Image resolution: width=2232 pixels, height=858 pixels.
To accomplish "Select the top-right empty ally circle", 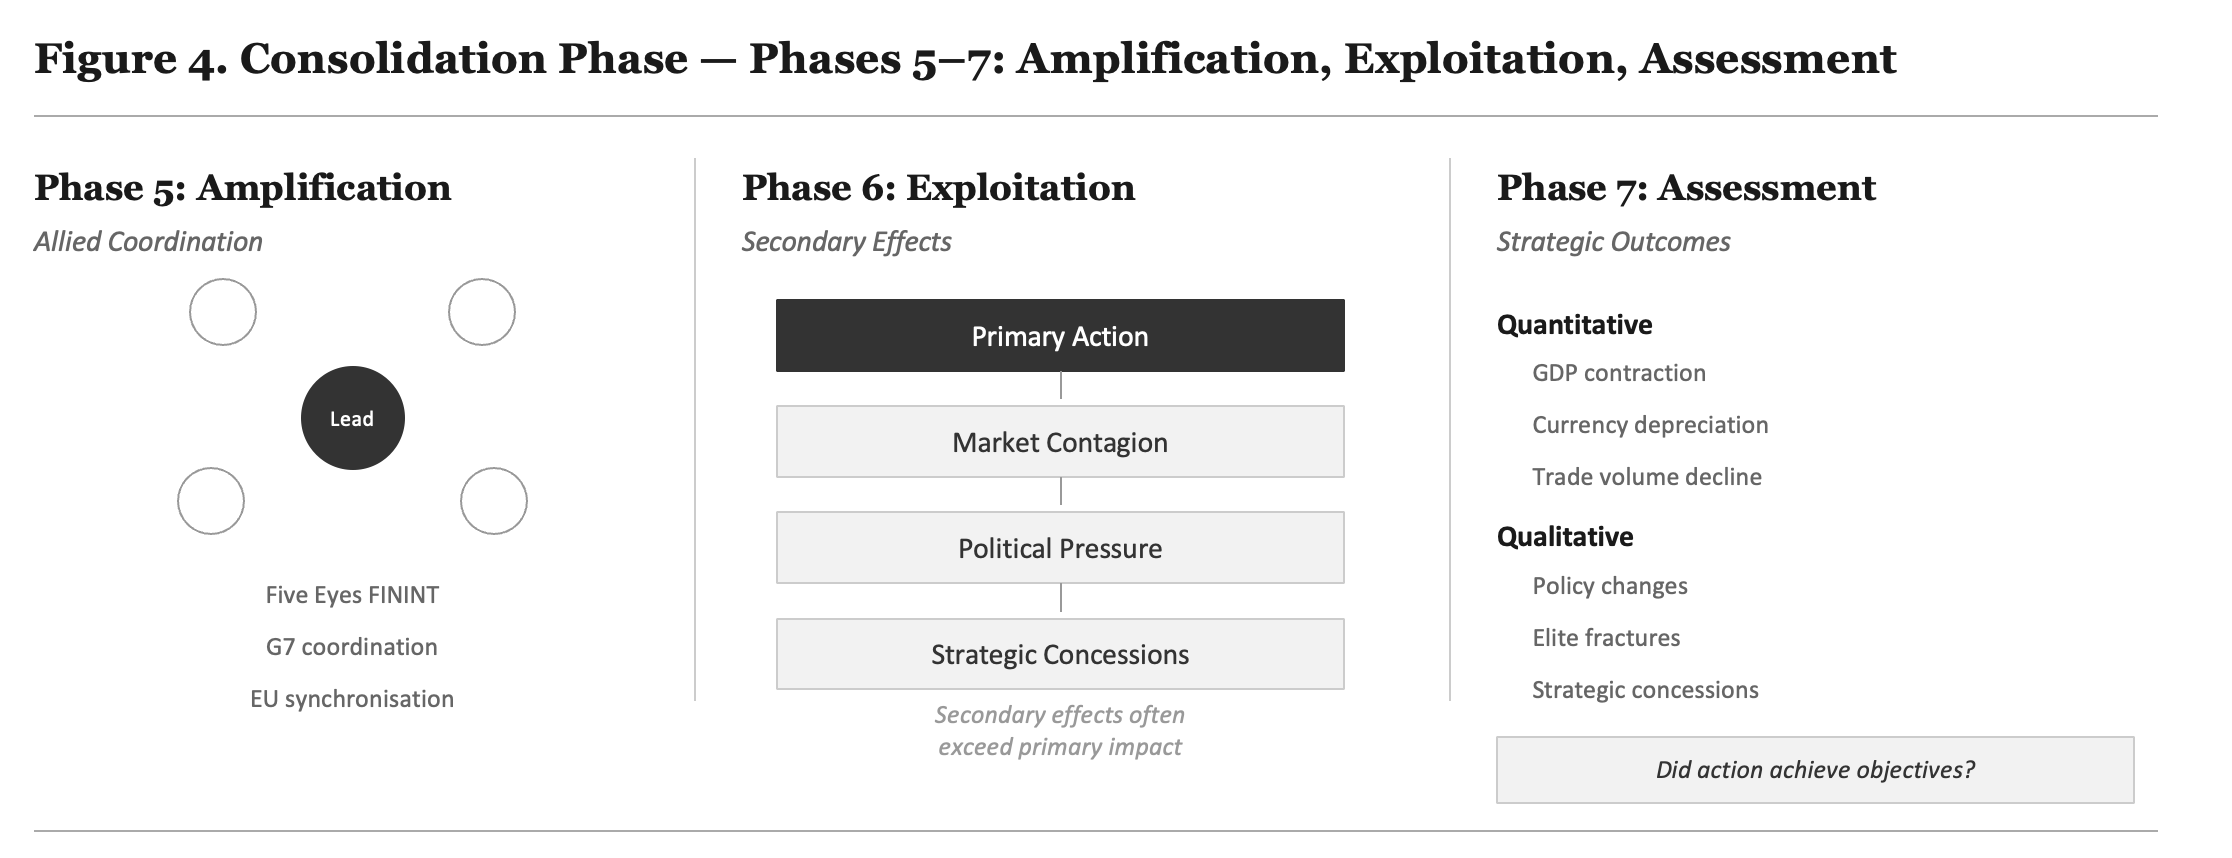I will click(x=482, y=312).
